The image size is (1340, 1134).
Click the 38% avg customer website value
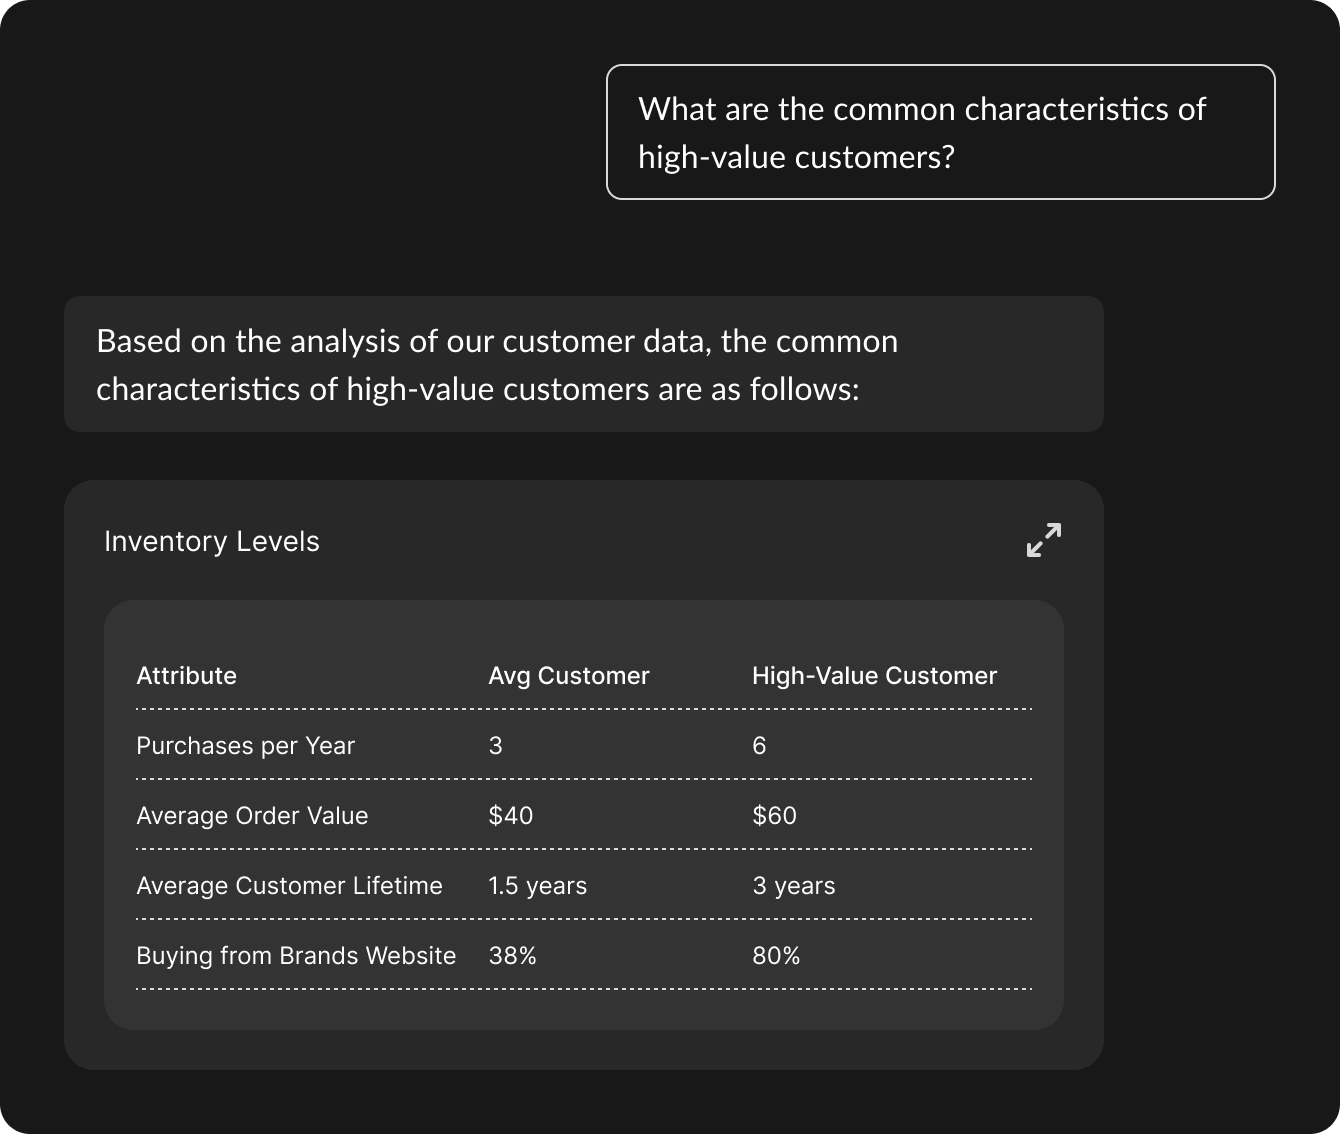(512, 955)
